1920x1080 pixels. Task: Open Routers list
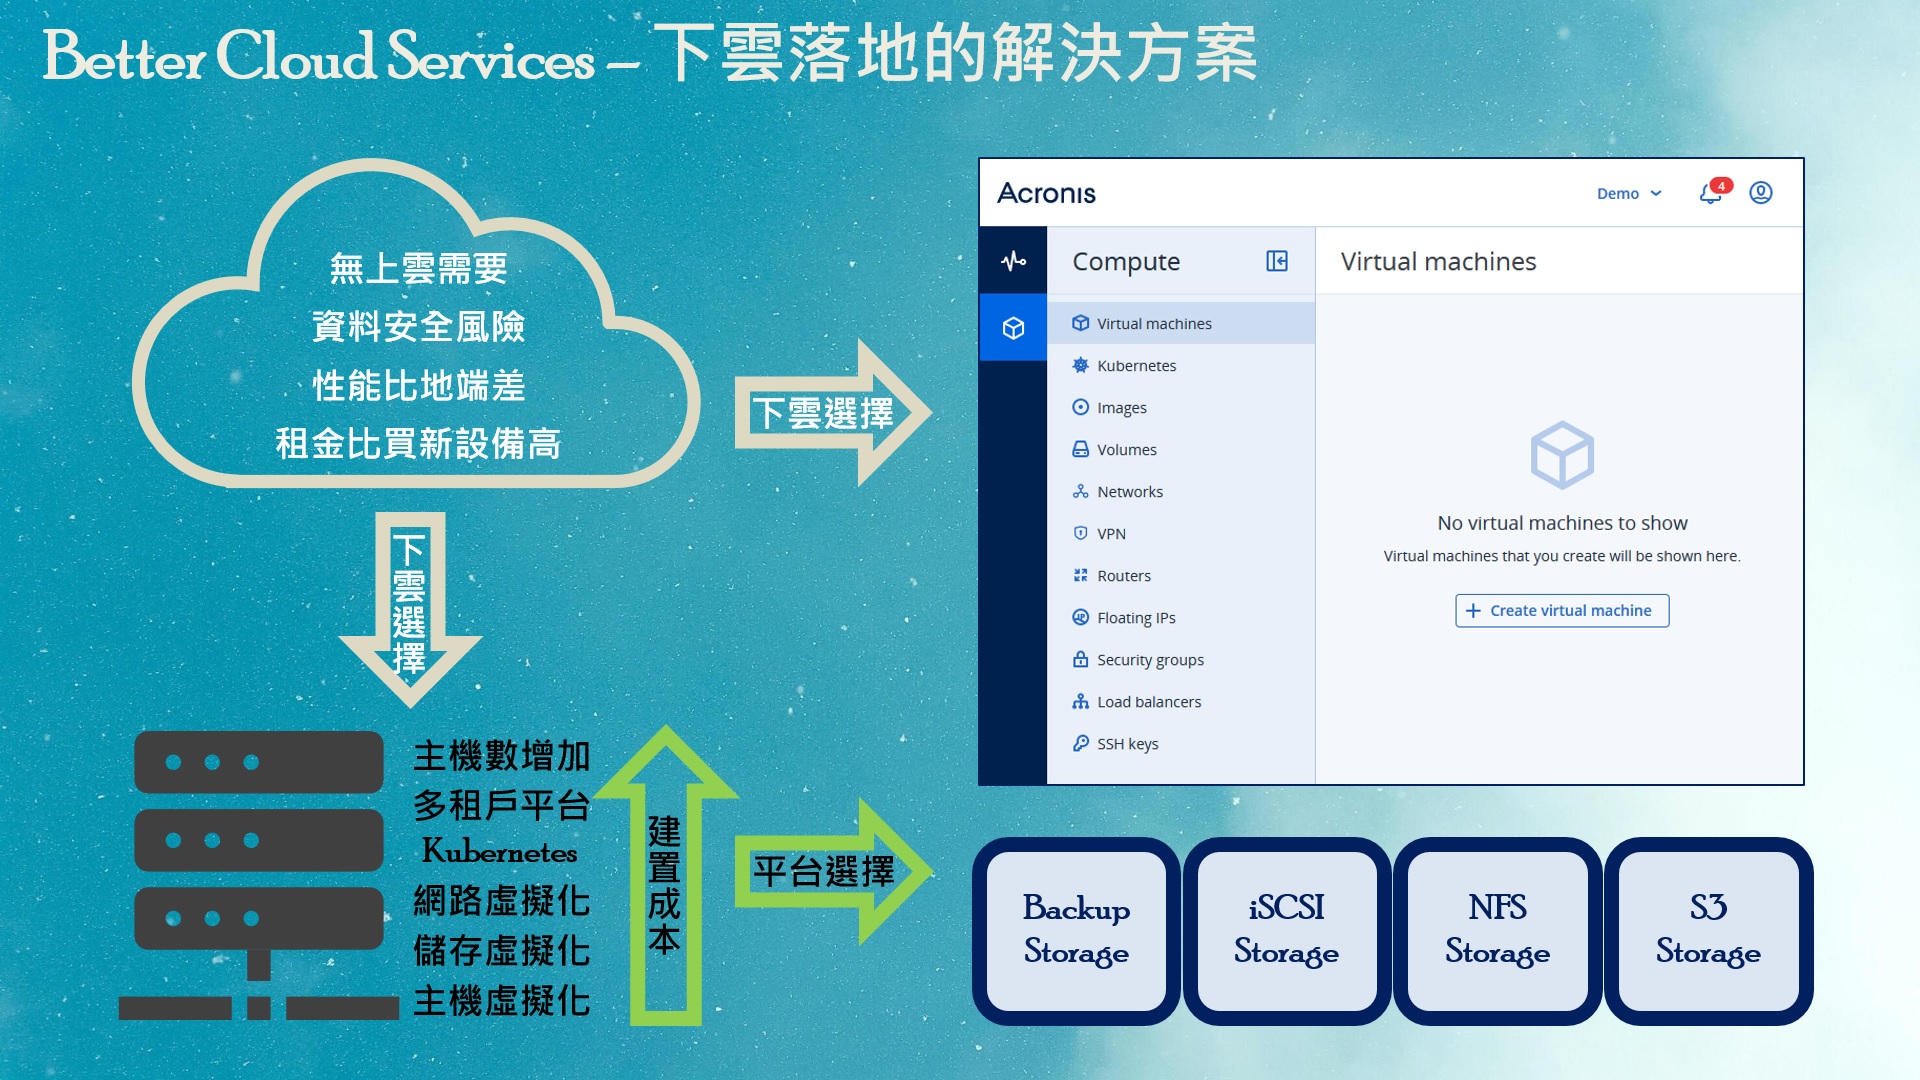1181,575
